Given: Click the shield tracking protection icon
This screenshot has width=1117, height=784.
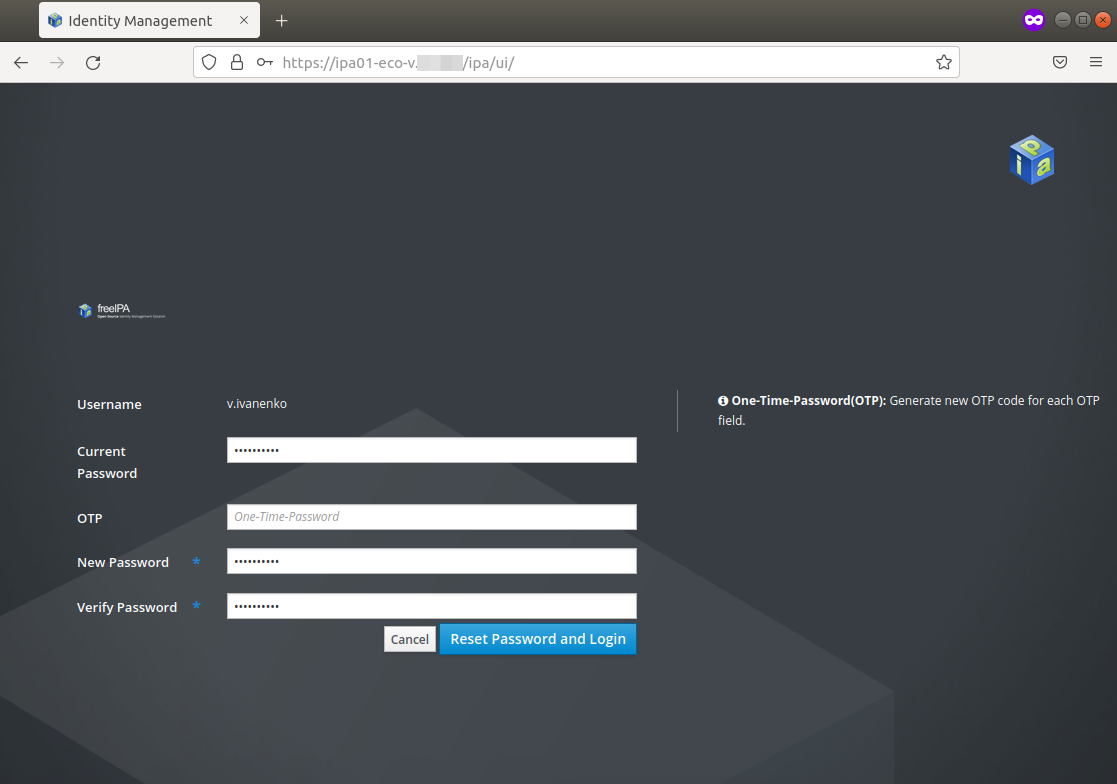Looking at the screenshot, I should click(x=209, y=62).
